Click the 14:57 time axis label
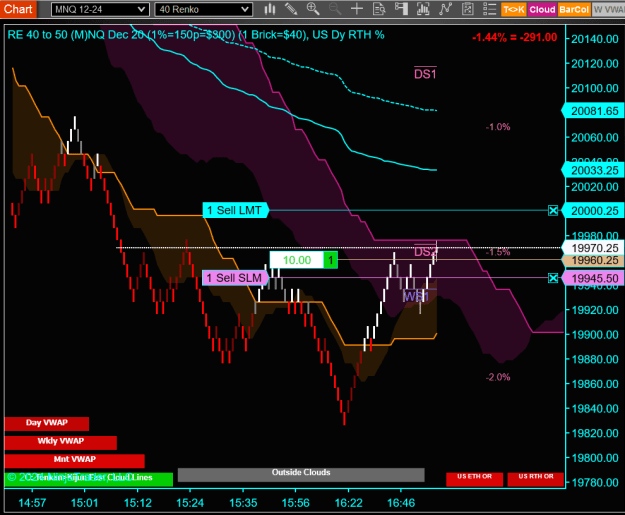 click(32, 503)
